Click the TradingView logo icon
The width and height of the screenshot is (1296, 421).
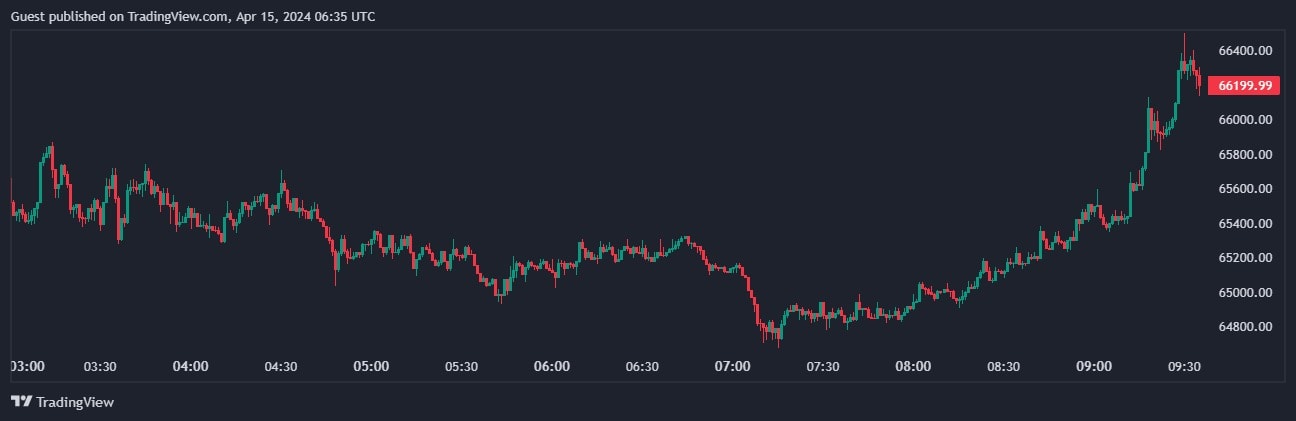coord(21,402)
